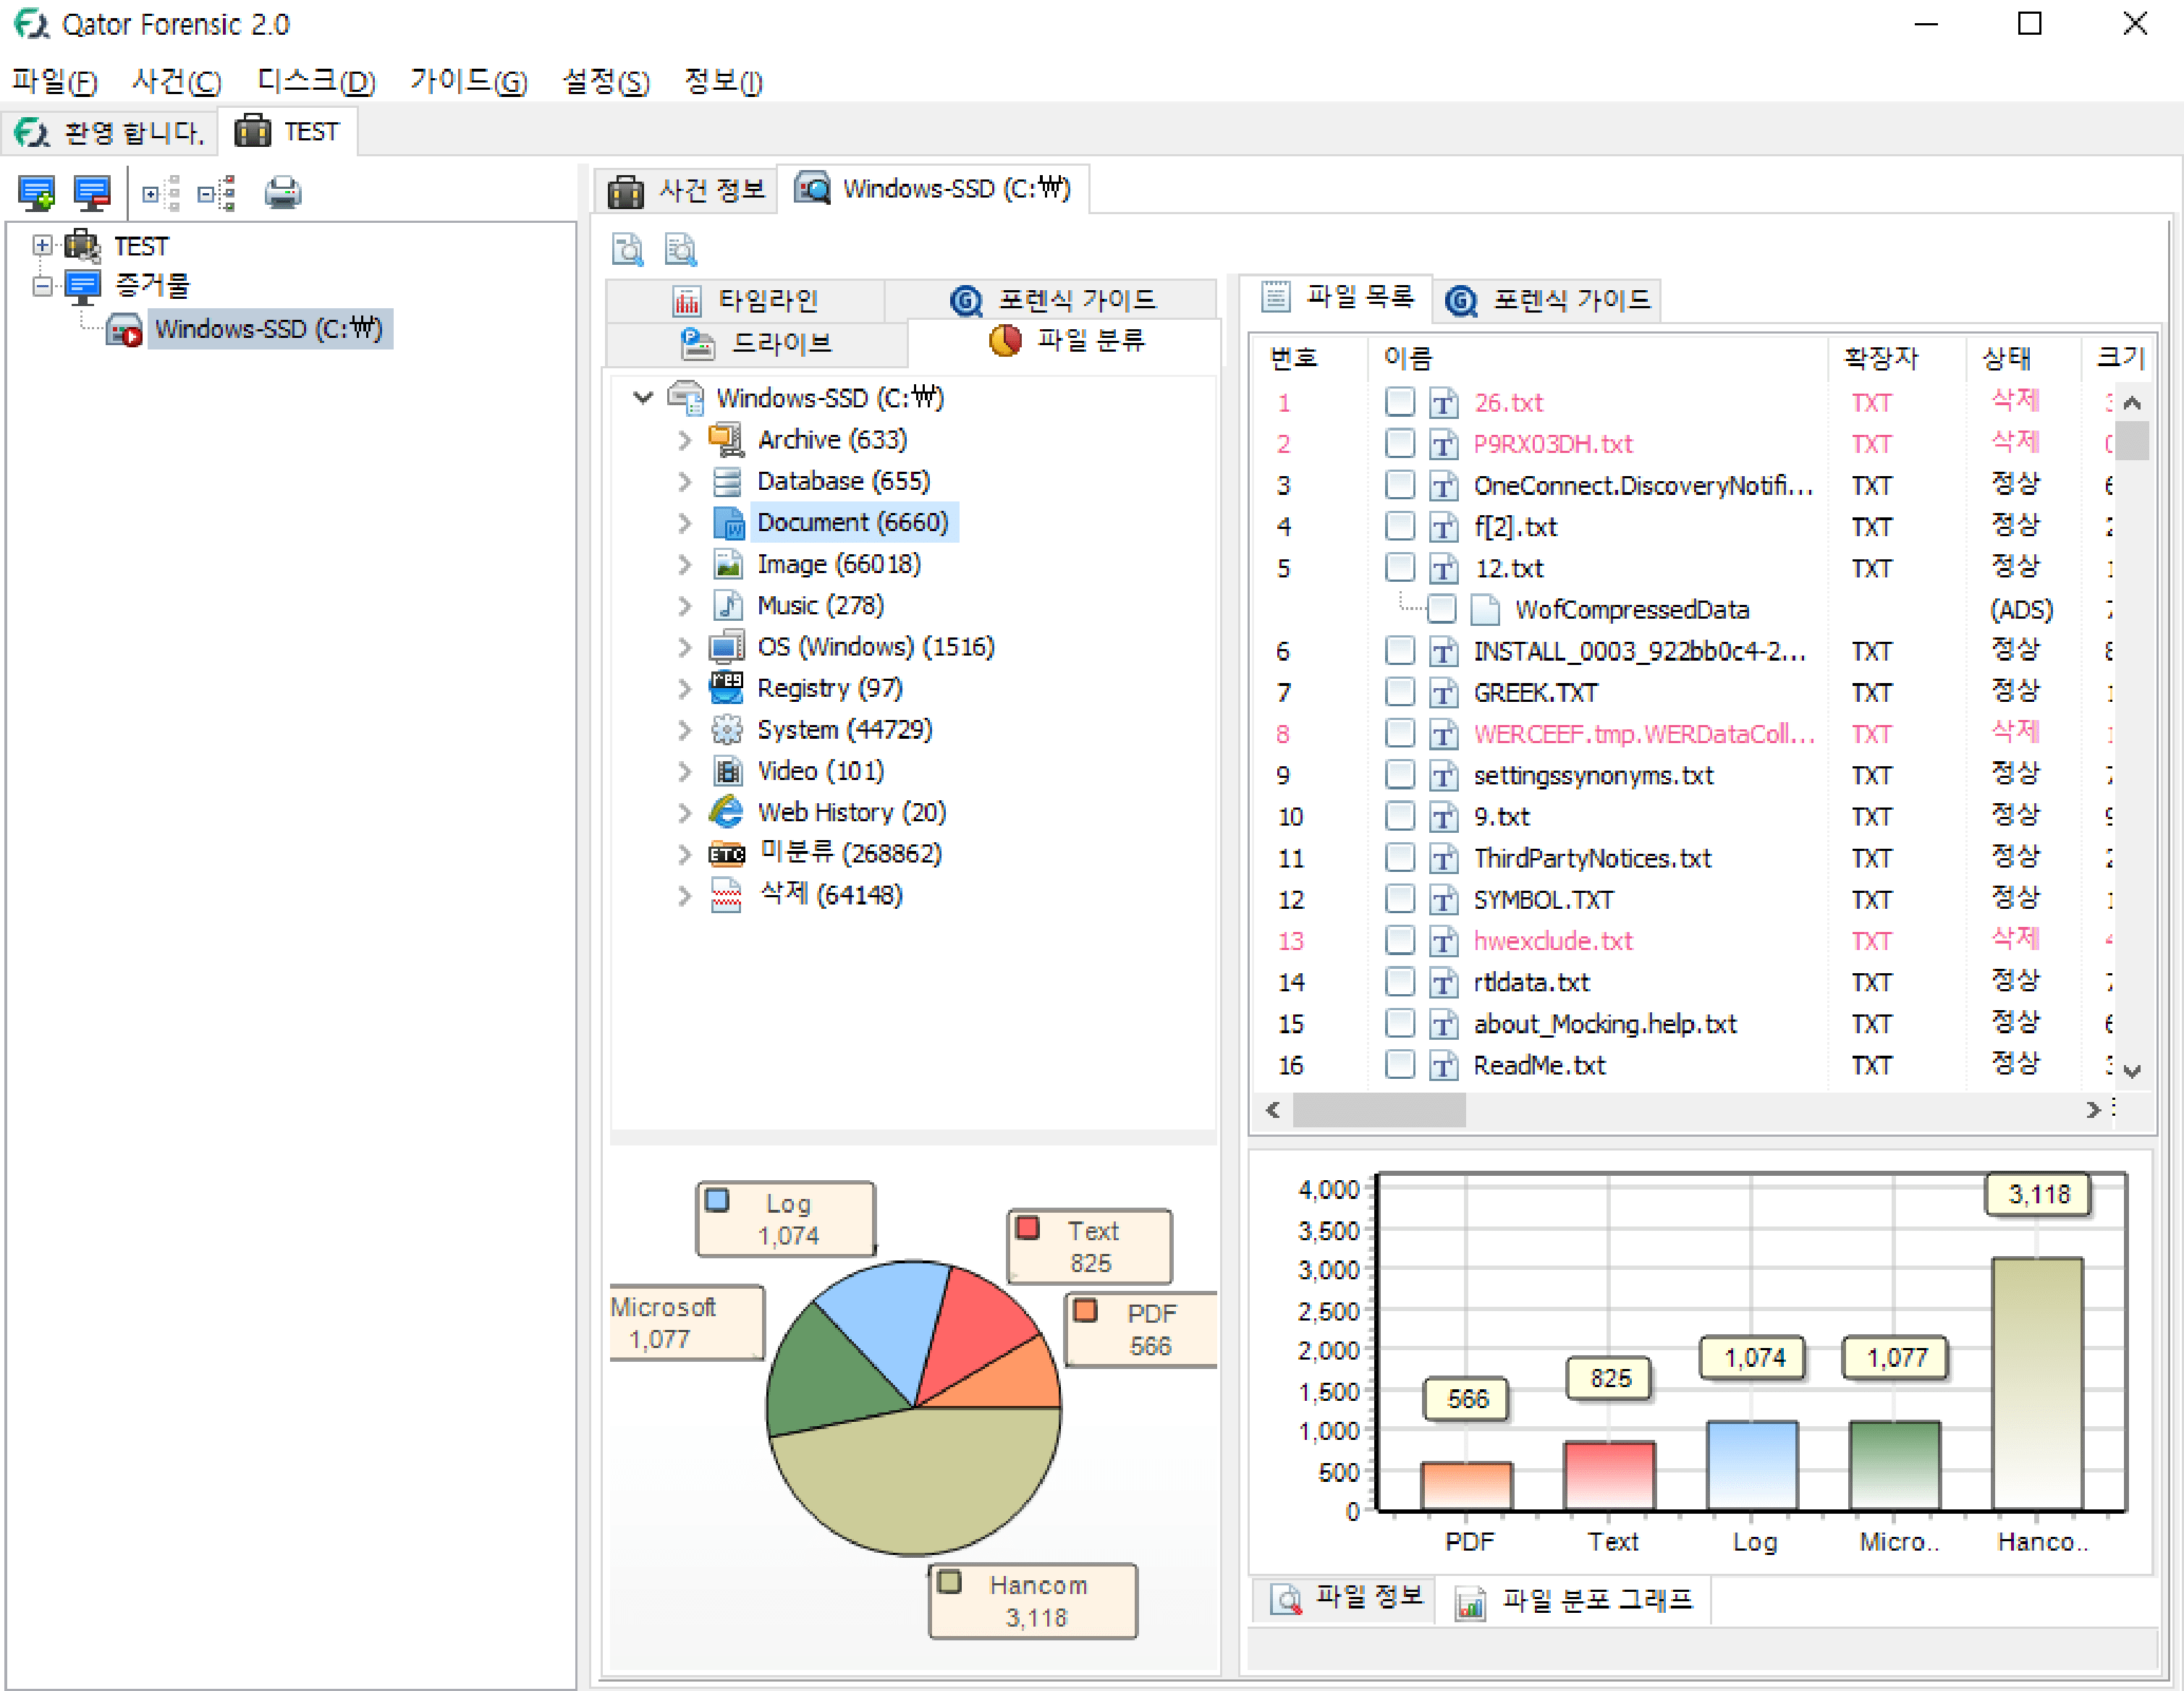The height and width of the screenshot is (1691, 2184).
Task: Select the OS (Windows) category icon
Action: (x=727, y=647)
